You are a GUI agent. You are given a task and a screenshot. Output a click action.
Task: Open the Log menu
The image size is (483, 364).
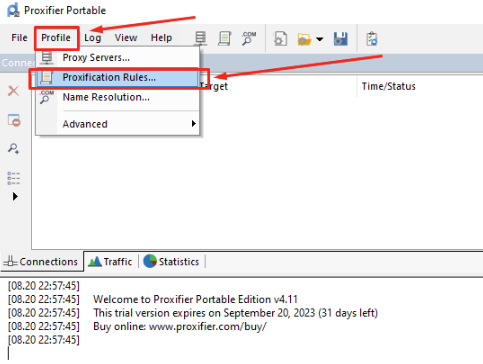[92, 38]
